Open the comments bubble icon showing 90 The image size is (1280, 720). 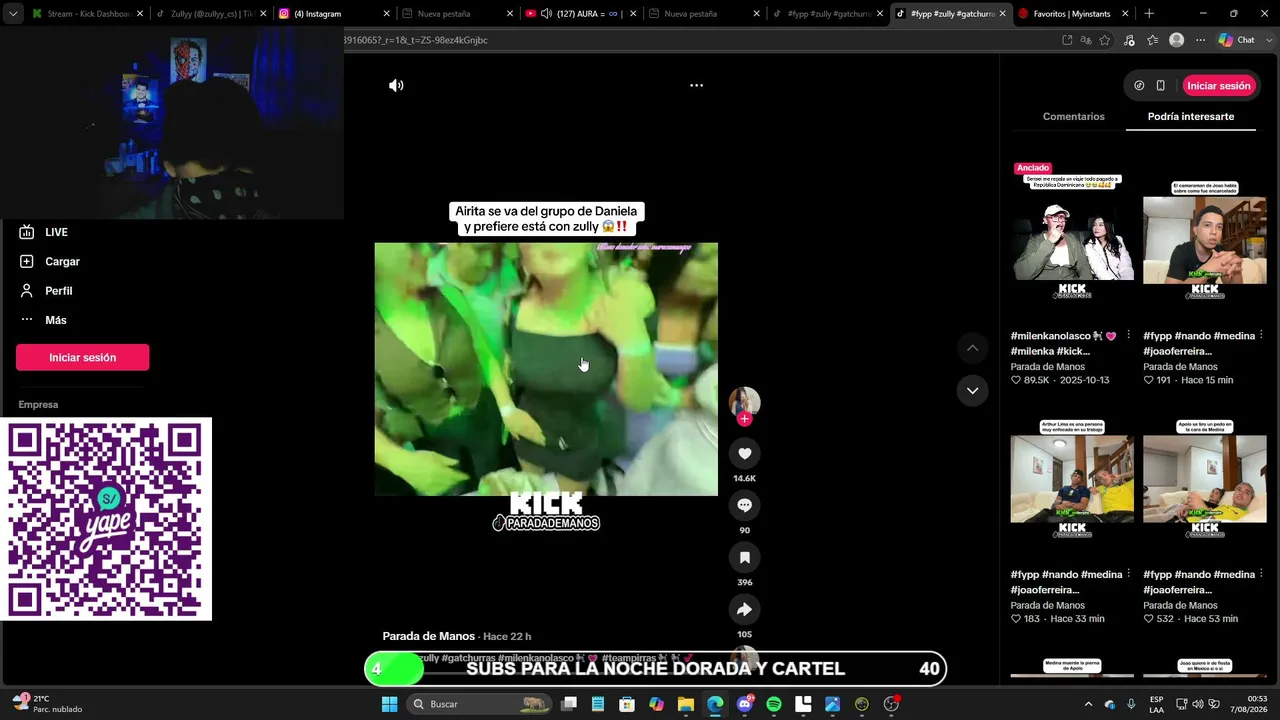(x=744, y=506)
